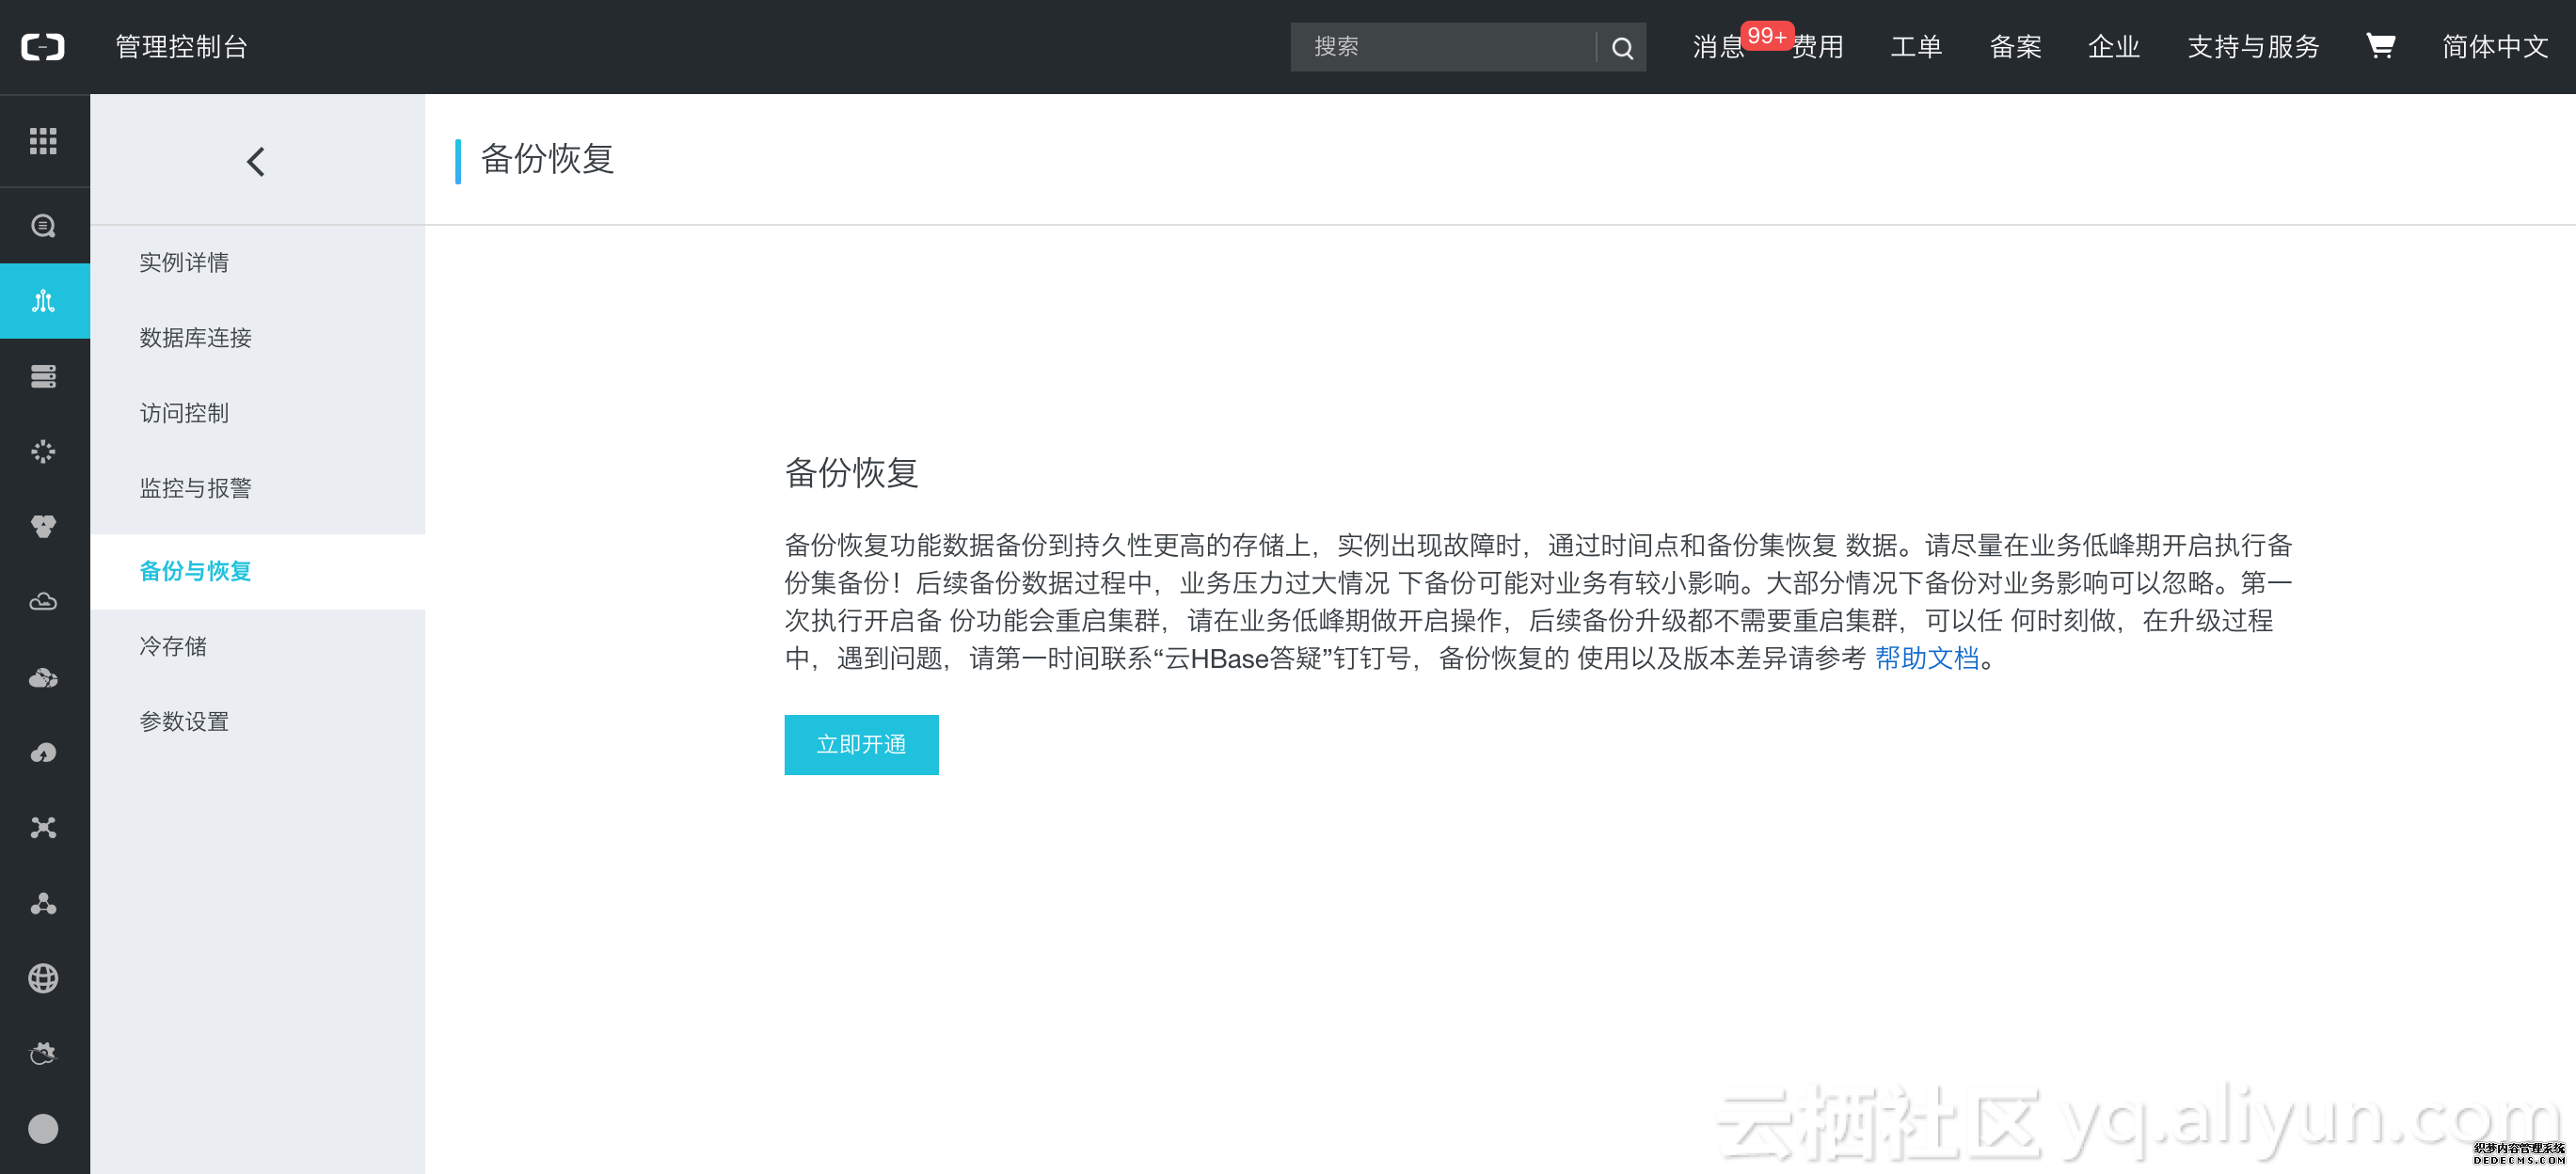
Task: Click the magnifier log sidebar icon
Action: pyautogui.click(x=43, y=226)
